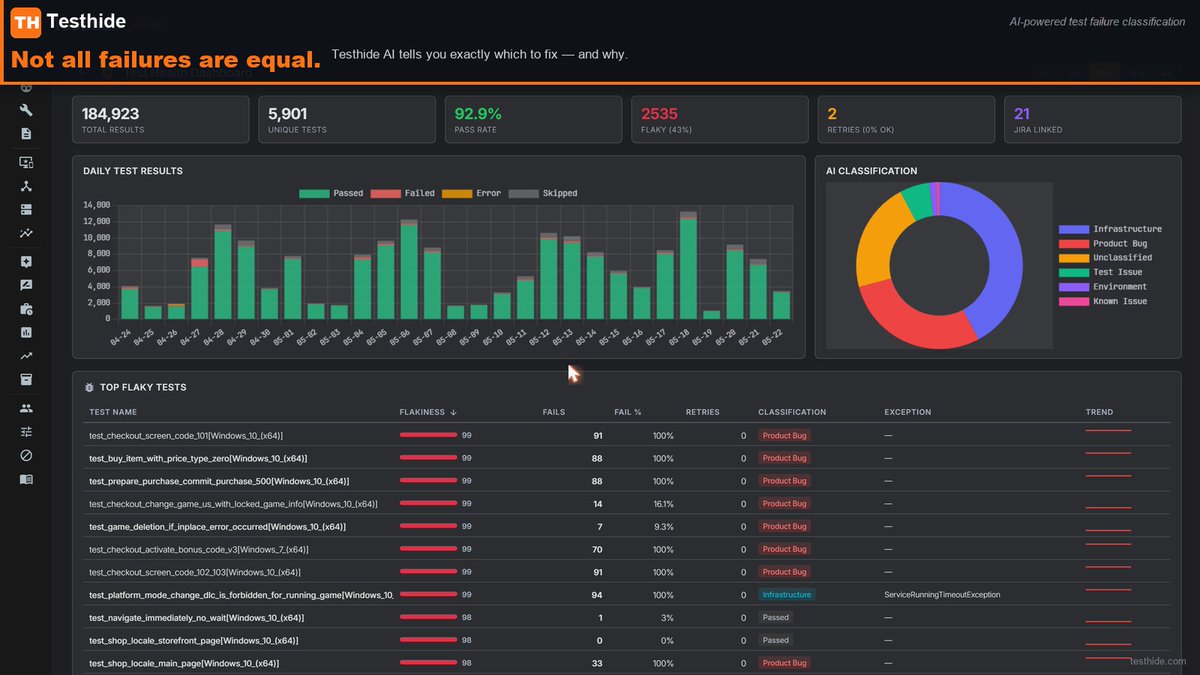Viewport: 1200px width, 675px height.
Task: Open the network hub sidebar icon
Action: [27, 186]
